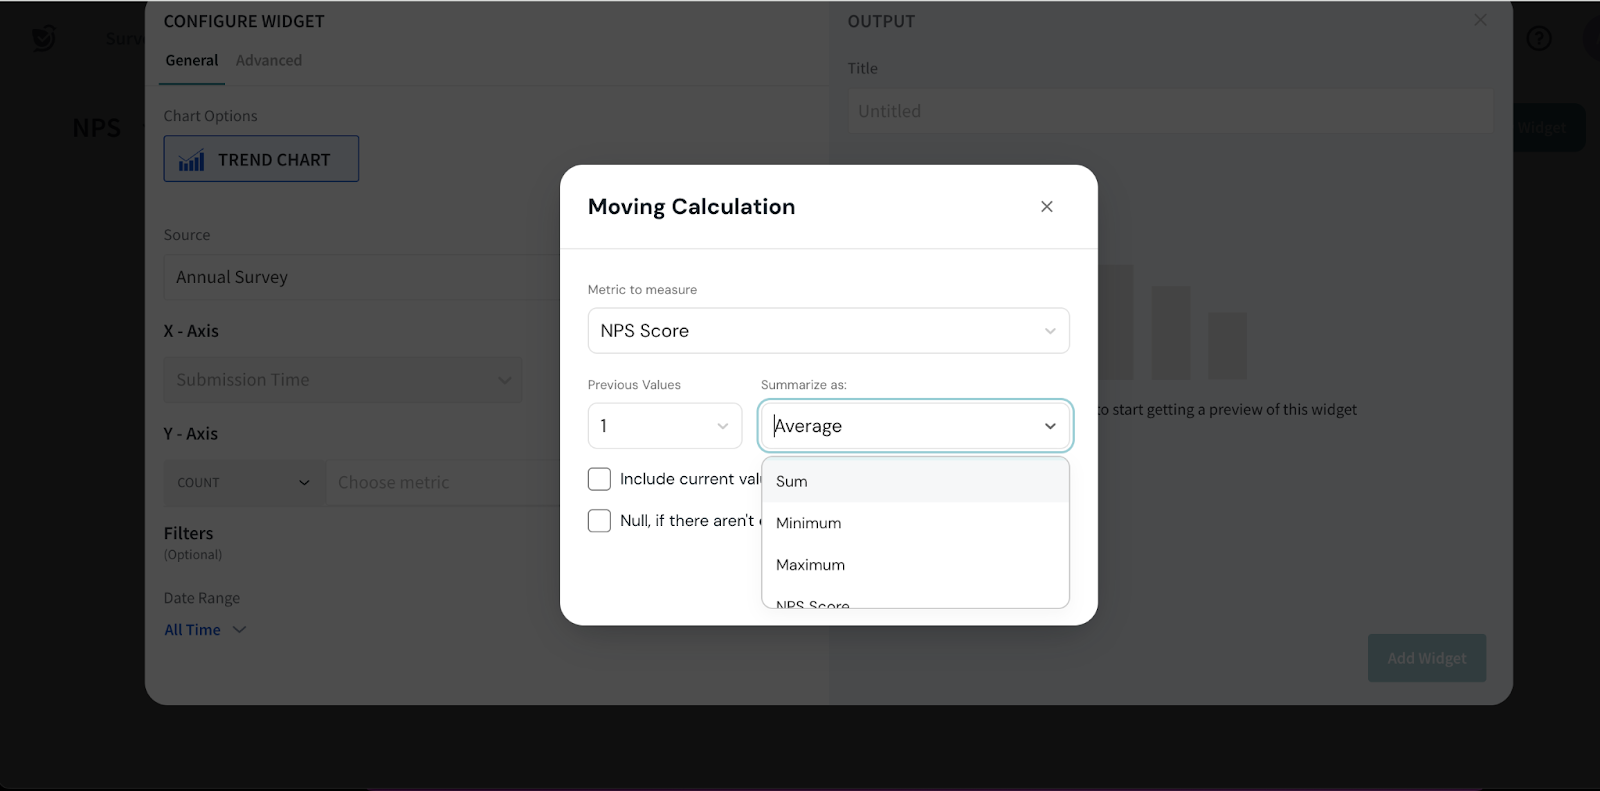
Task: Select the General tab
Action: click(191, 61)
